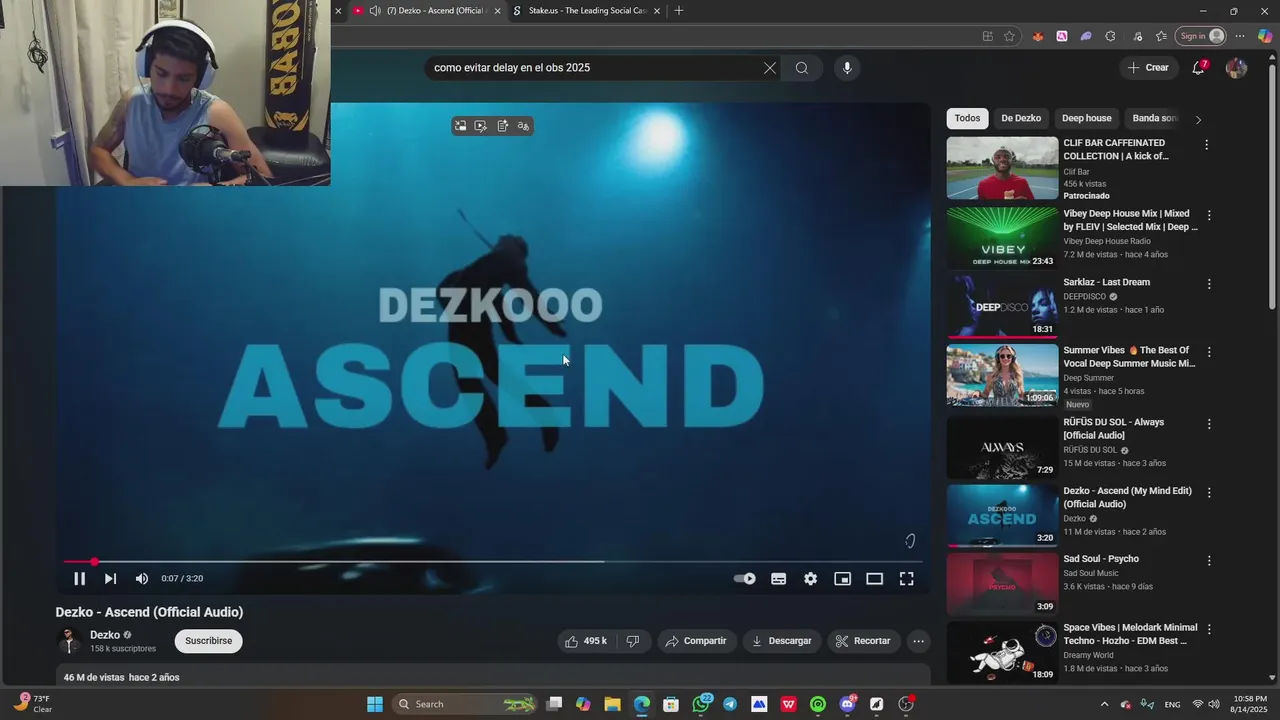This screenshot has height=720, width=1280.
Task: Open the clock showing 10:58 PM
Action: pos(1250,704)
